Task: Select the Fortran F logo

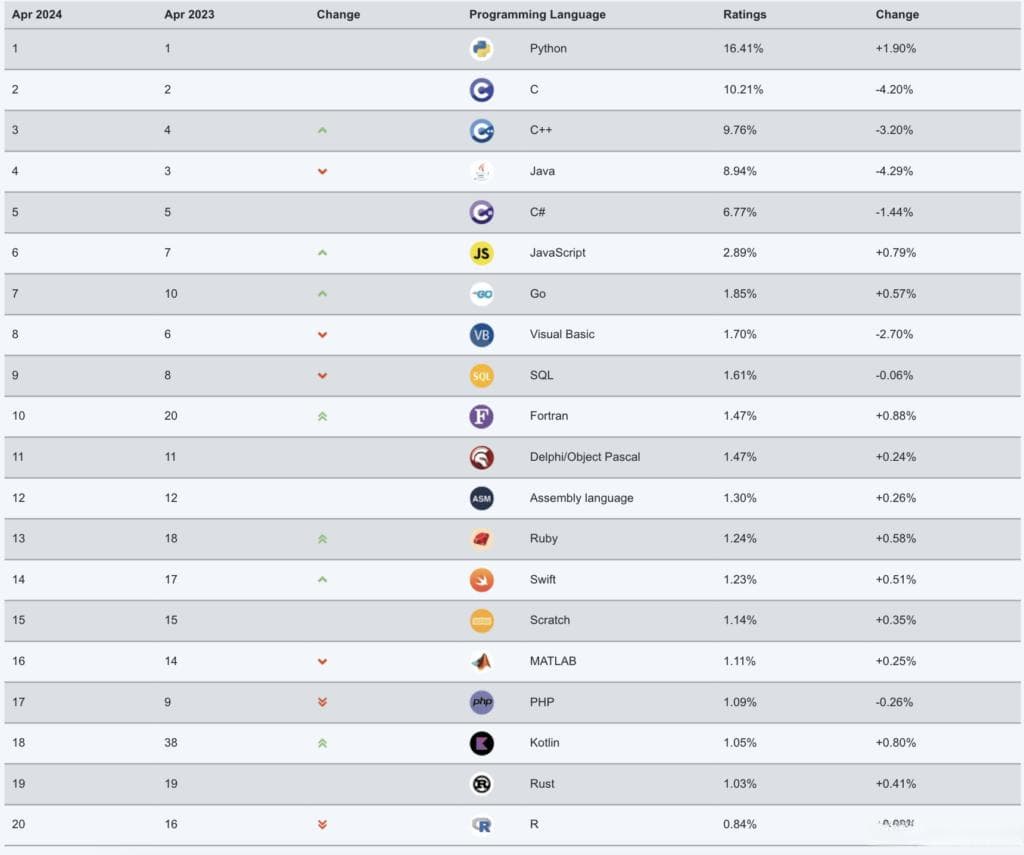Action: point(481,417)
